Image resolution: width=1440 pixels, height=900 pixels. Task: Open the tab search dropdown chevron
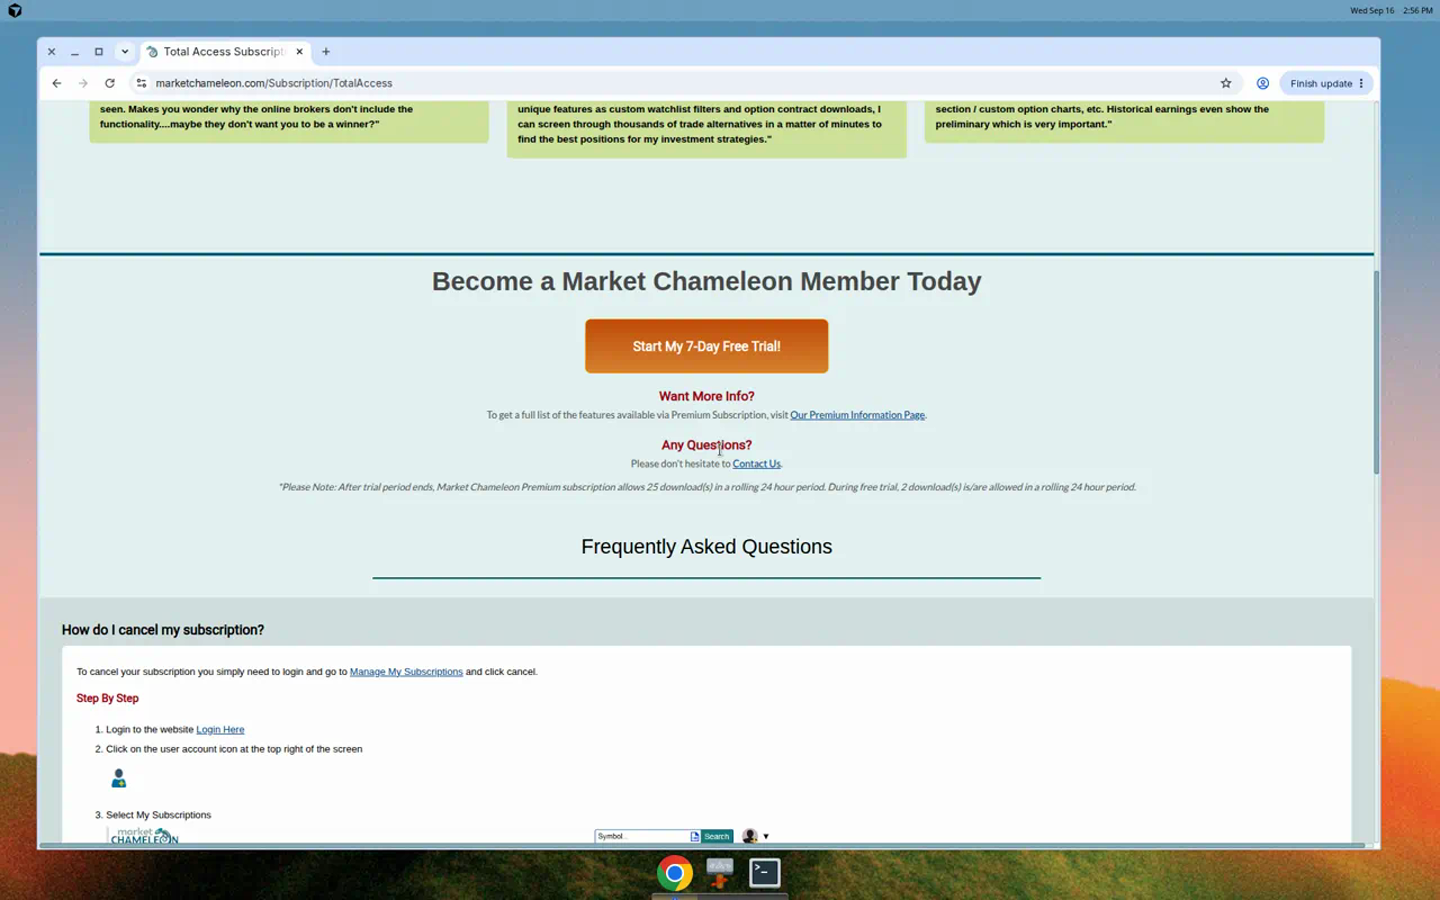[125, 52]
